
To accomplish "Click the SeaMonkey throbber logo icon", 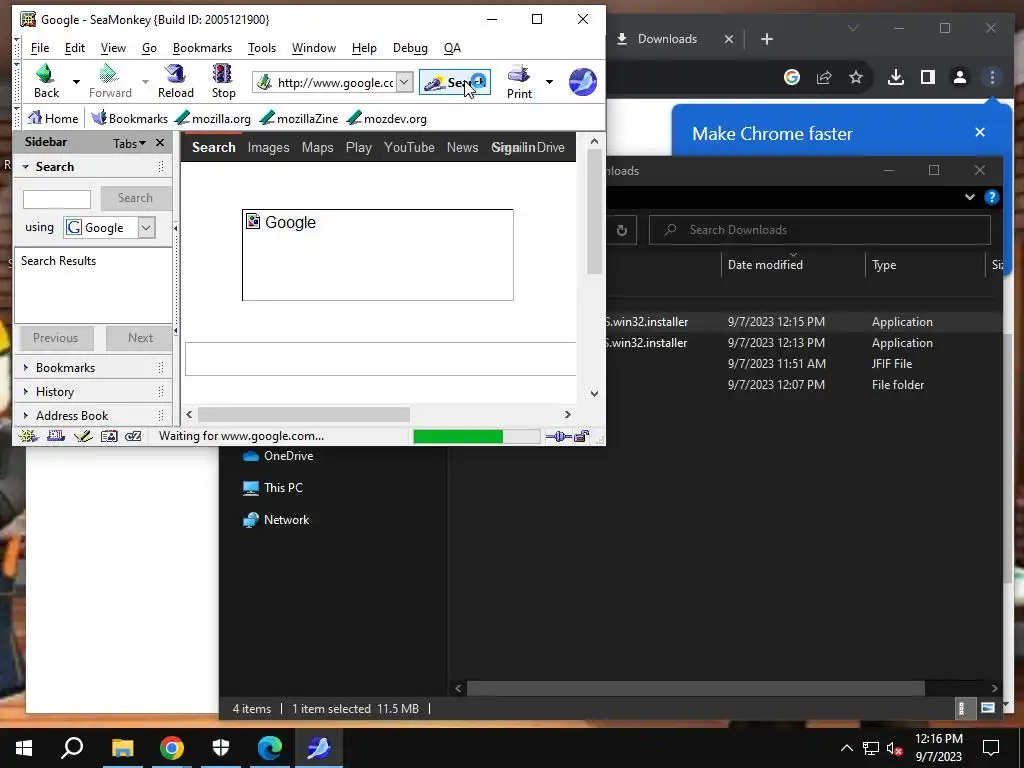I will pos(583,82).
